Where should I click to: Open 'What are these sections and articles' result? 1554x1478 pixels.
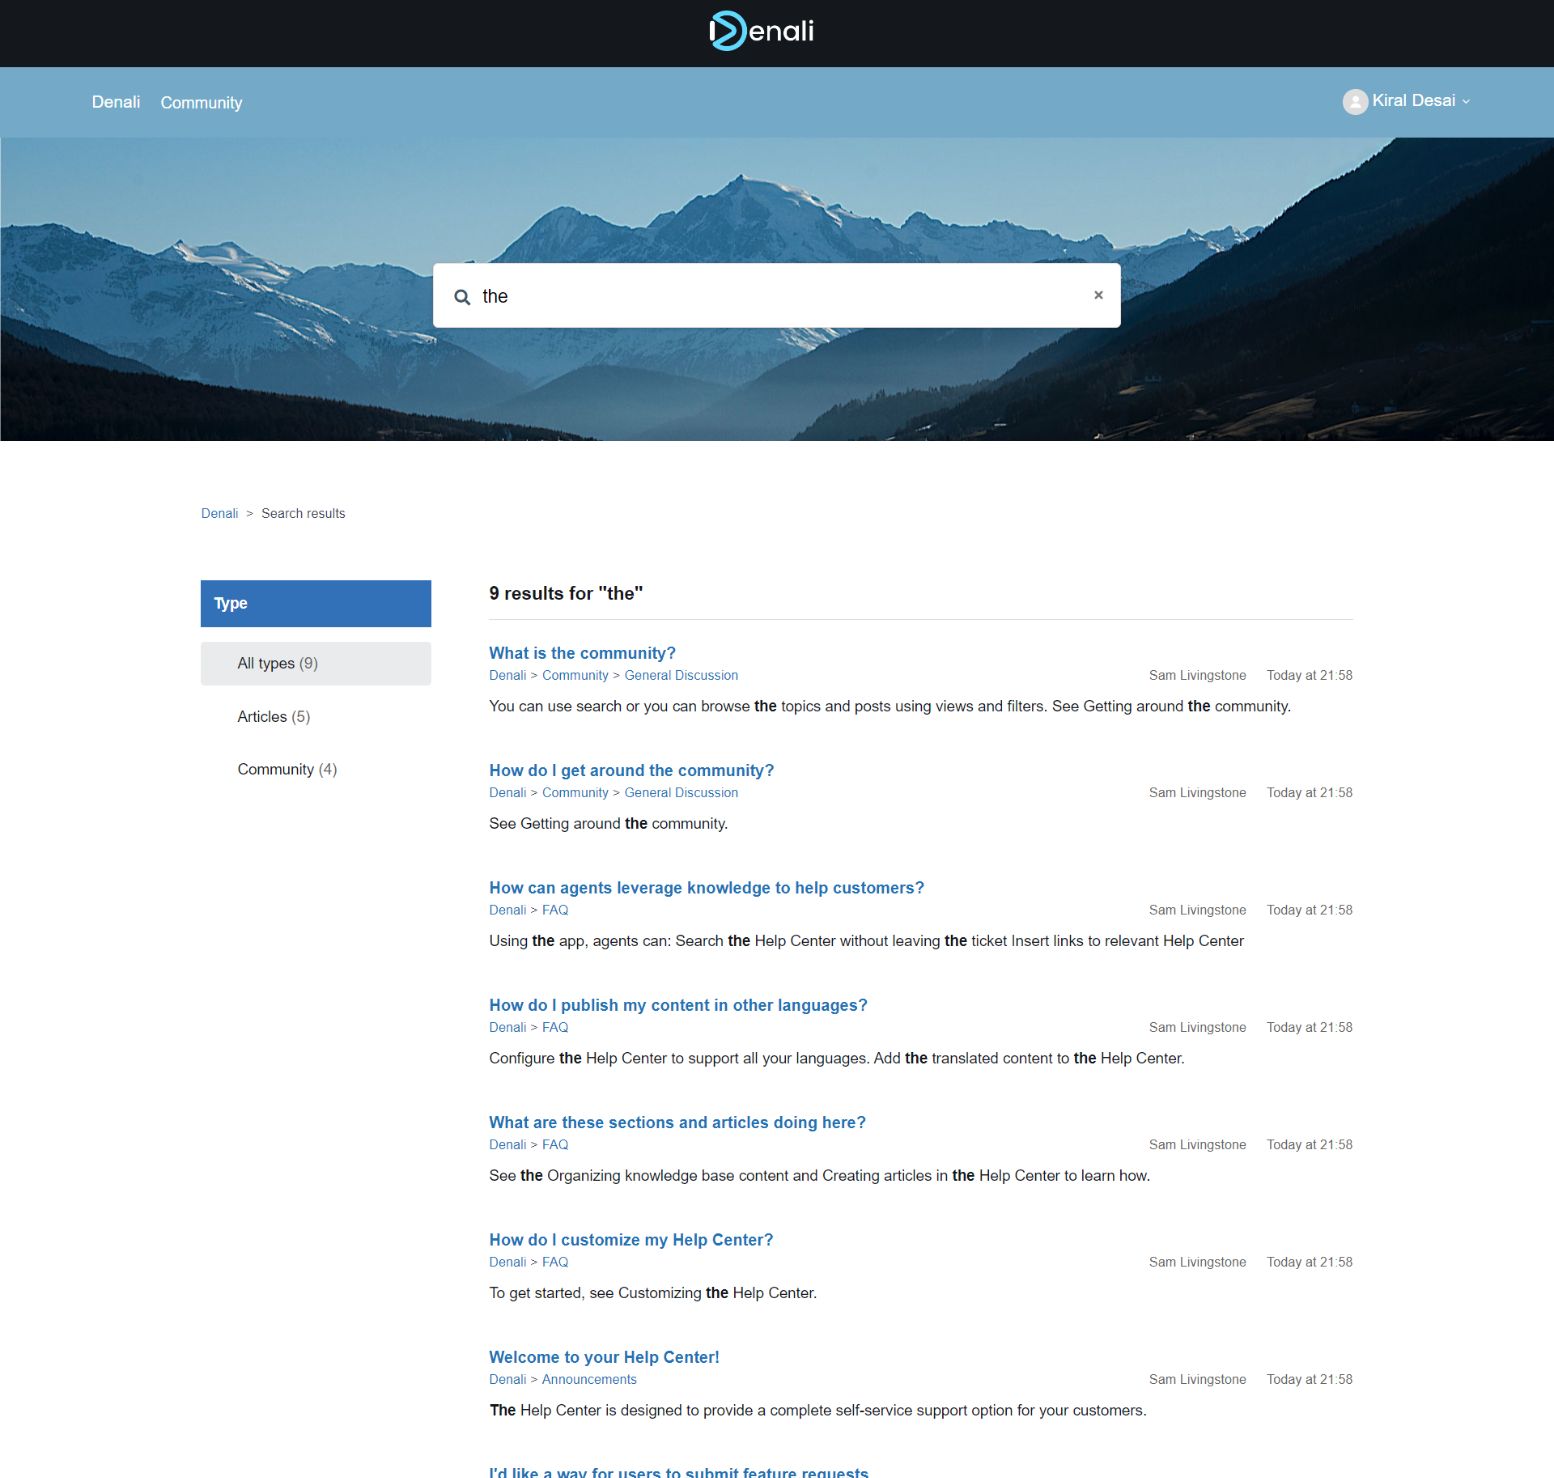coord(677,1122)
